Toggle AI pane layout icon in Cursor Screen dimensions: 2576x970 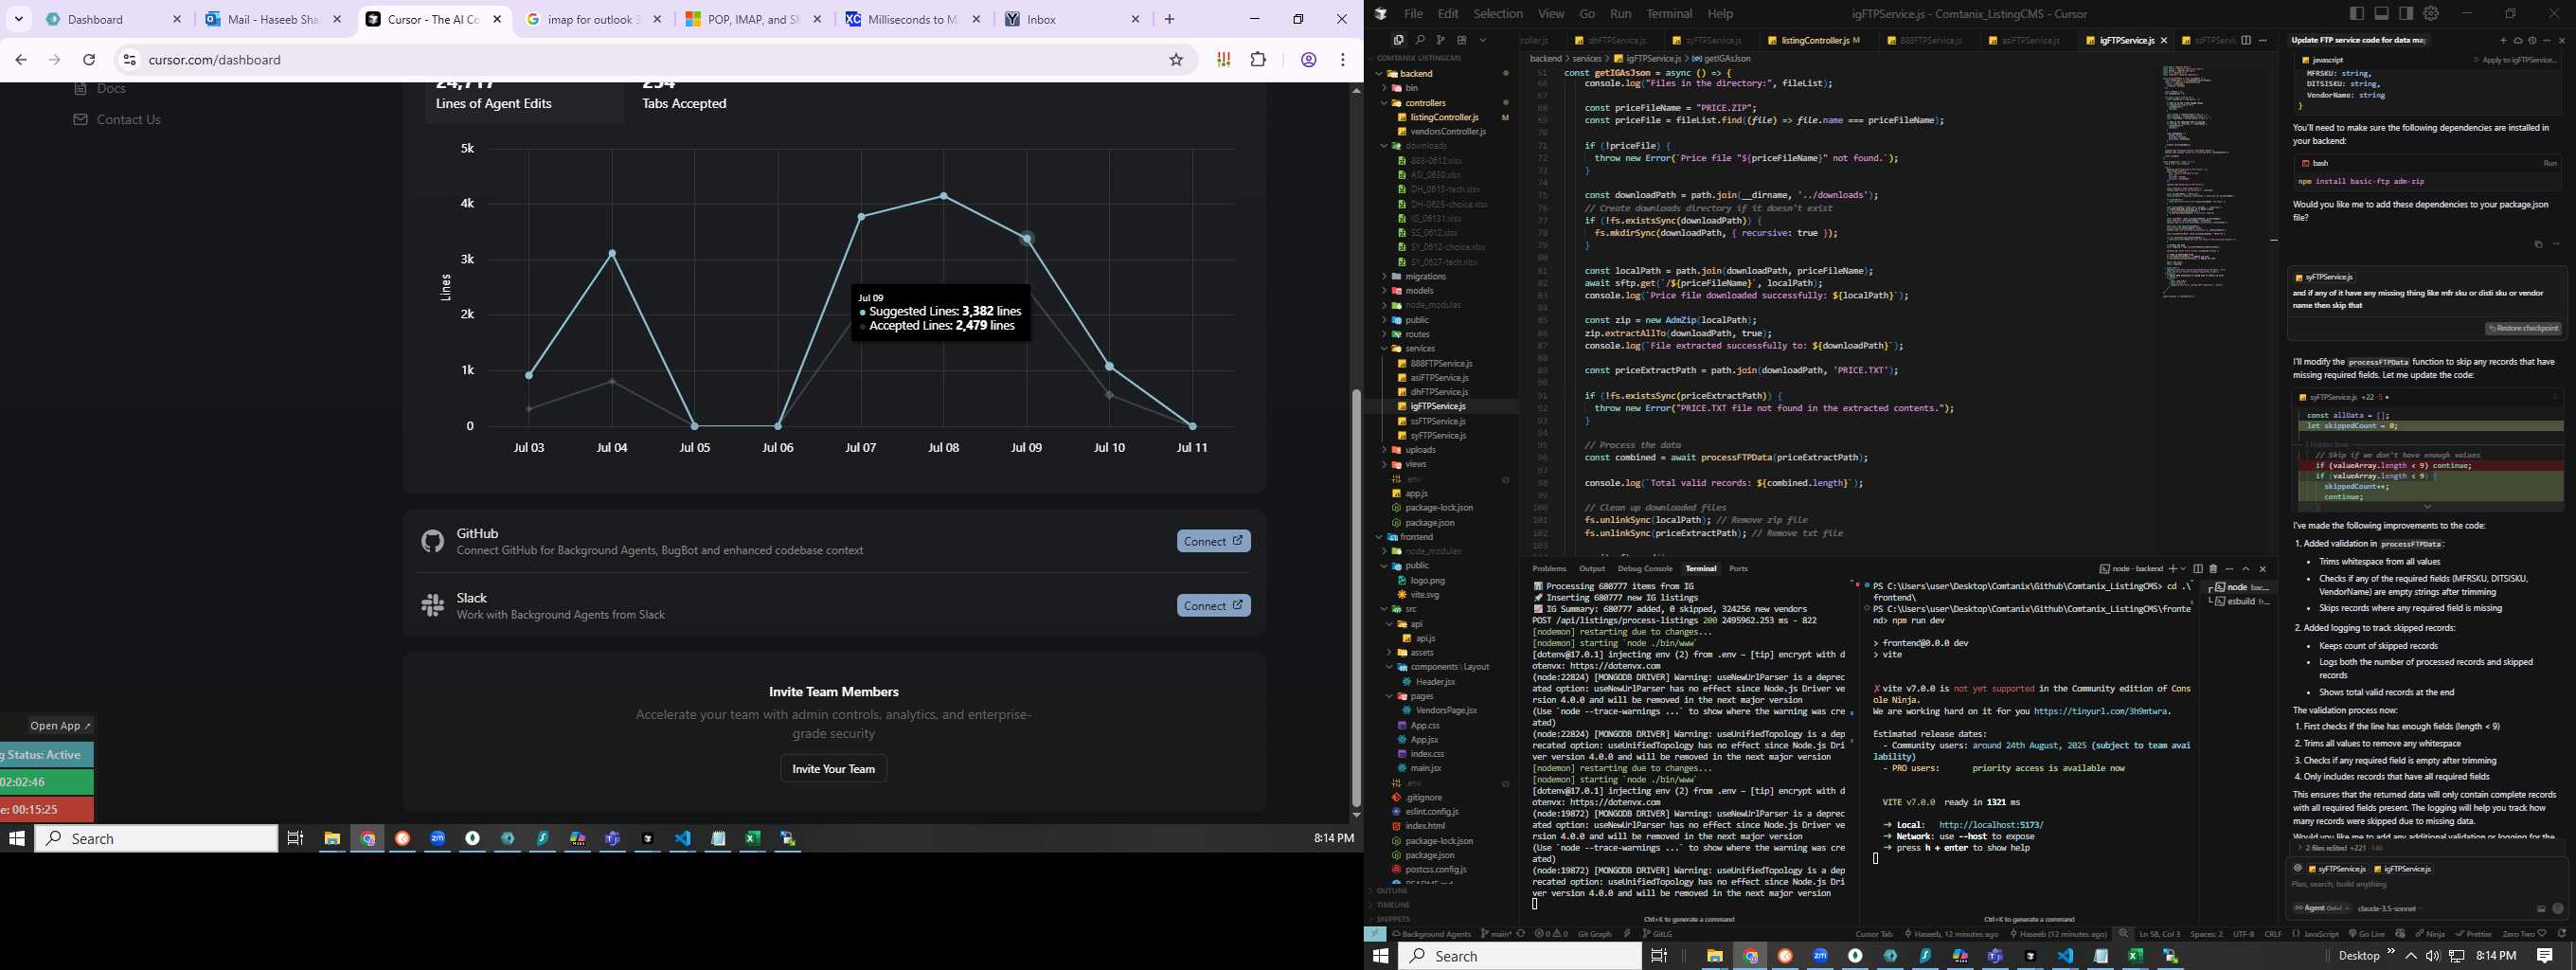[x=2406, y=13]
